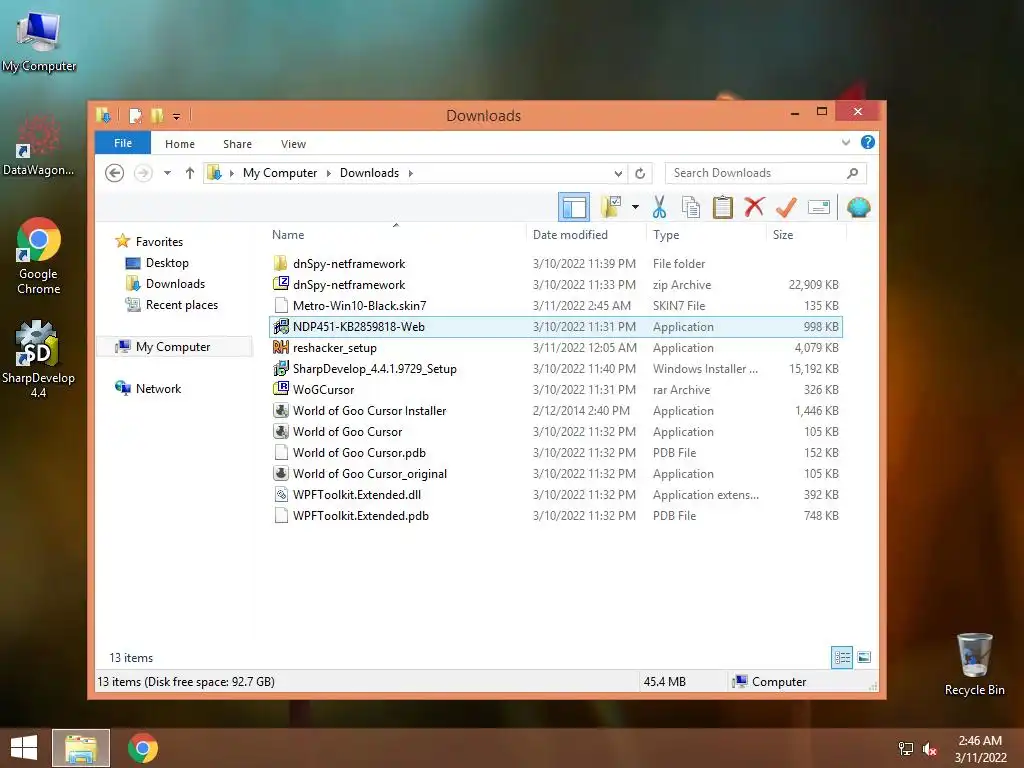
Task: Open the dropdown arrow beside folder options icon
Action: (x=635, y=208)
